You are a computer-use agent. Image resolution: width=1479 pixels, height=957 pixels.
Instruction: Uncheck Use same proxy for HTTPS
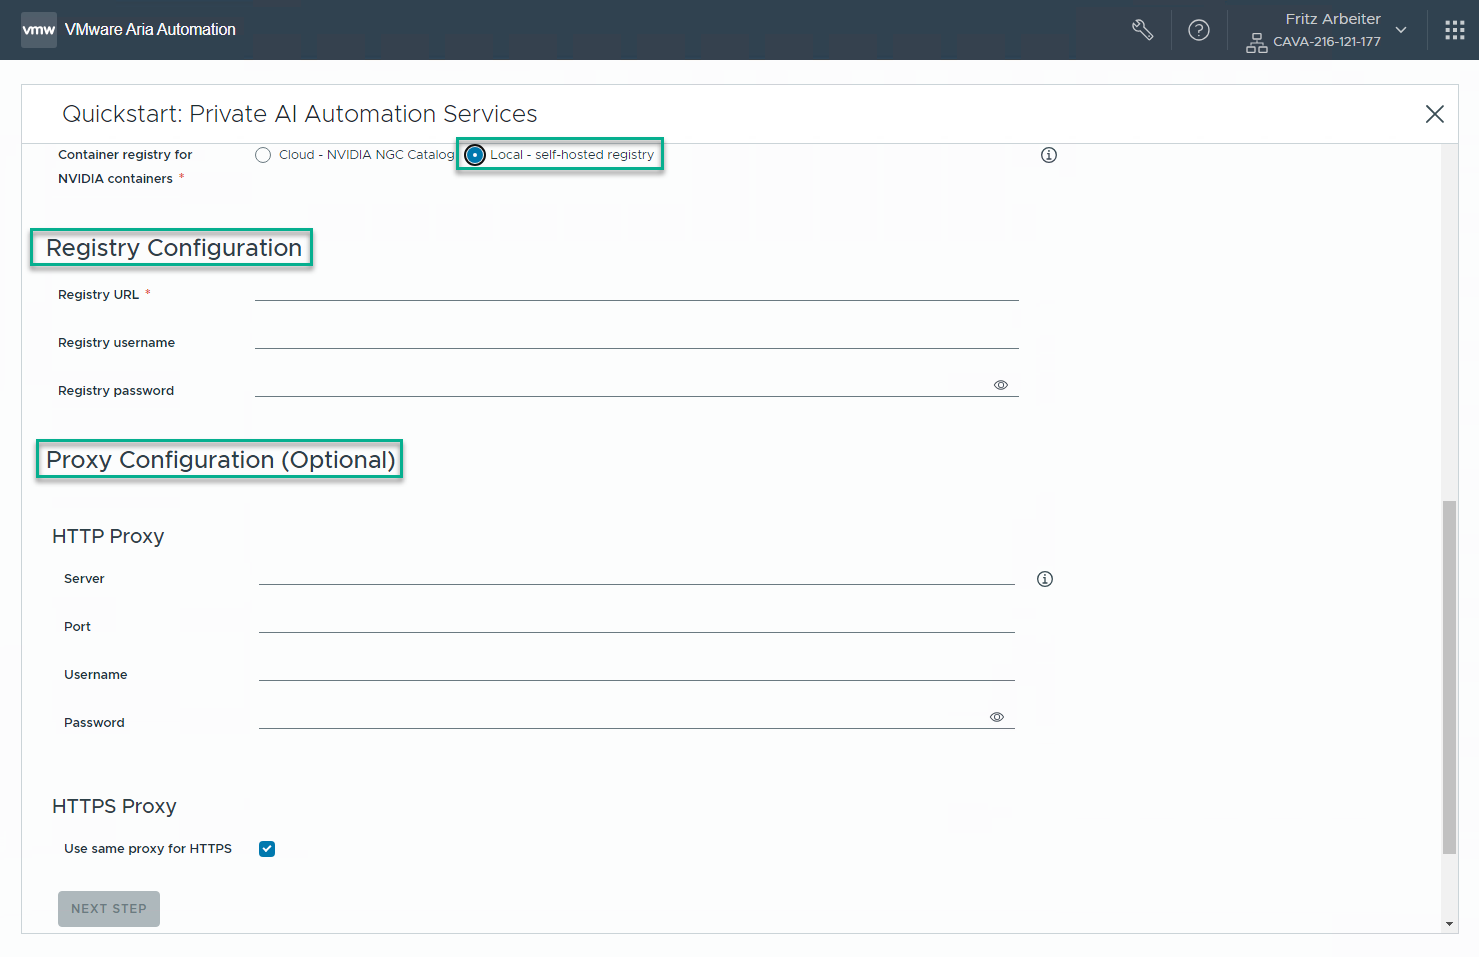[267, 849]
